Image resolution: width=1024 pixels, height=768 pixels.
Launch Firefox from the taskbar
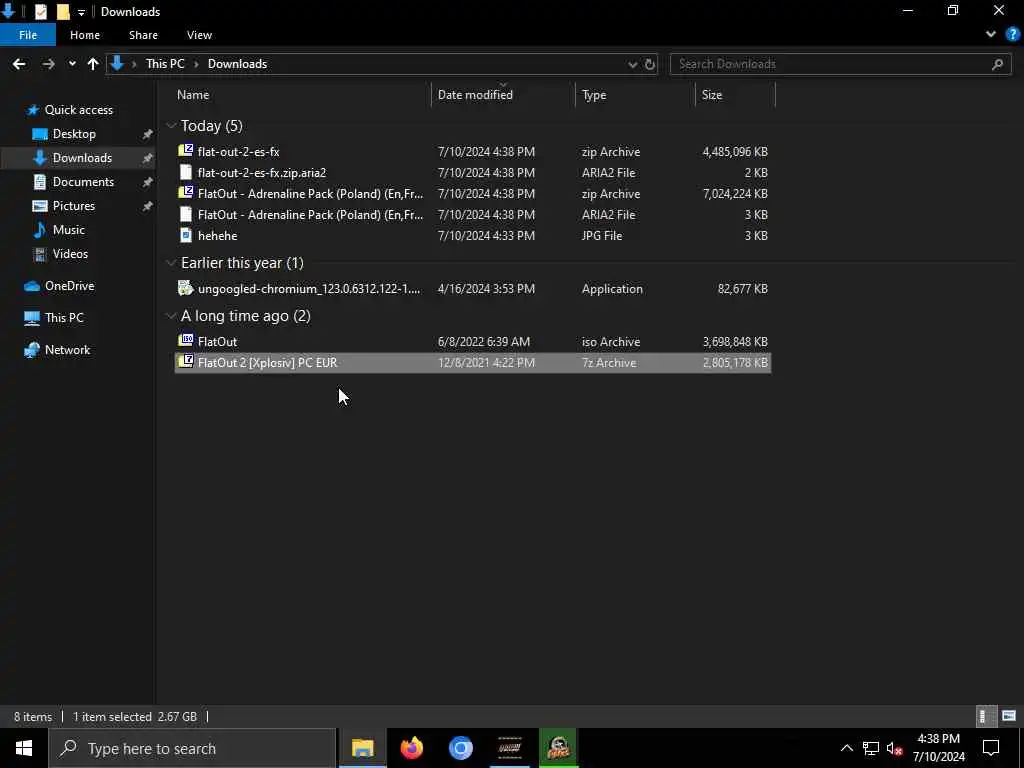[x=411, y=748]
